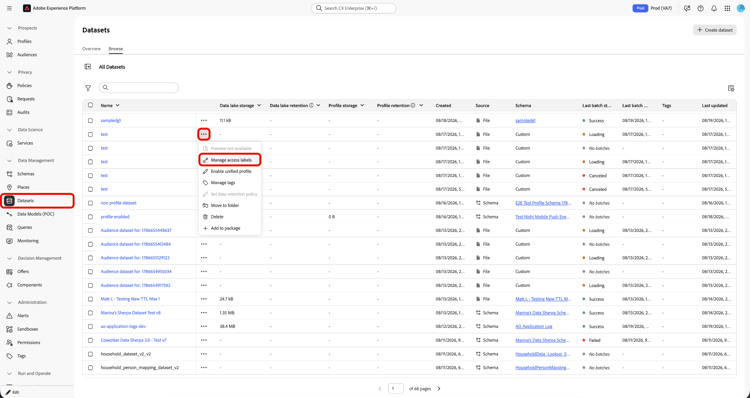750x398 pixels.
Task: Check household_person_mapping_dataset_v2 row checkbox
Action: pyautogui.click(x=90, y=368)
